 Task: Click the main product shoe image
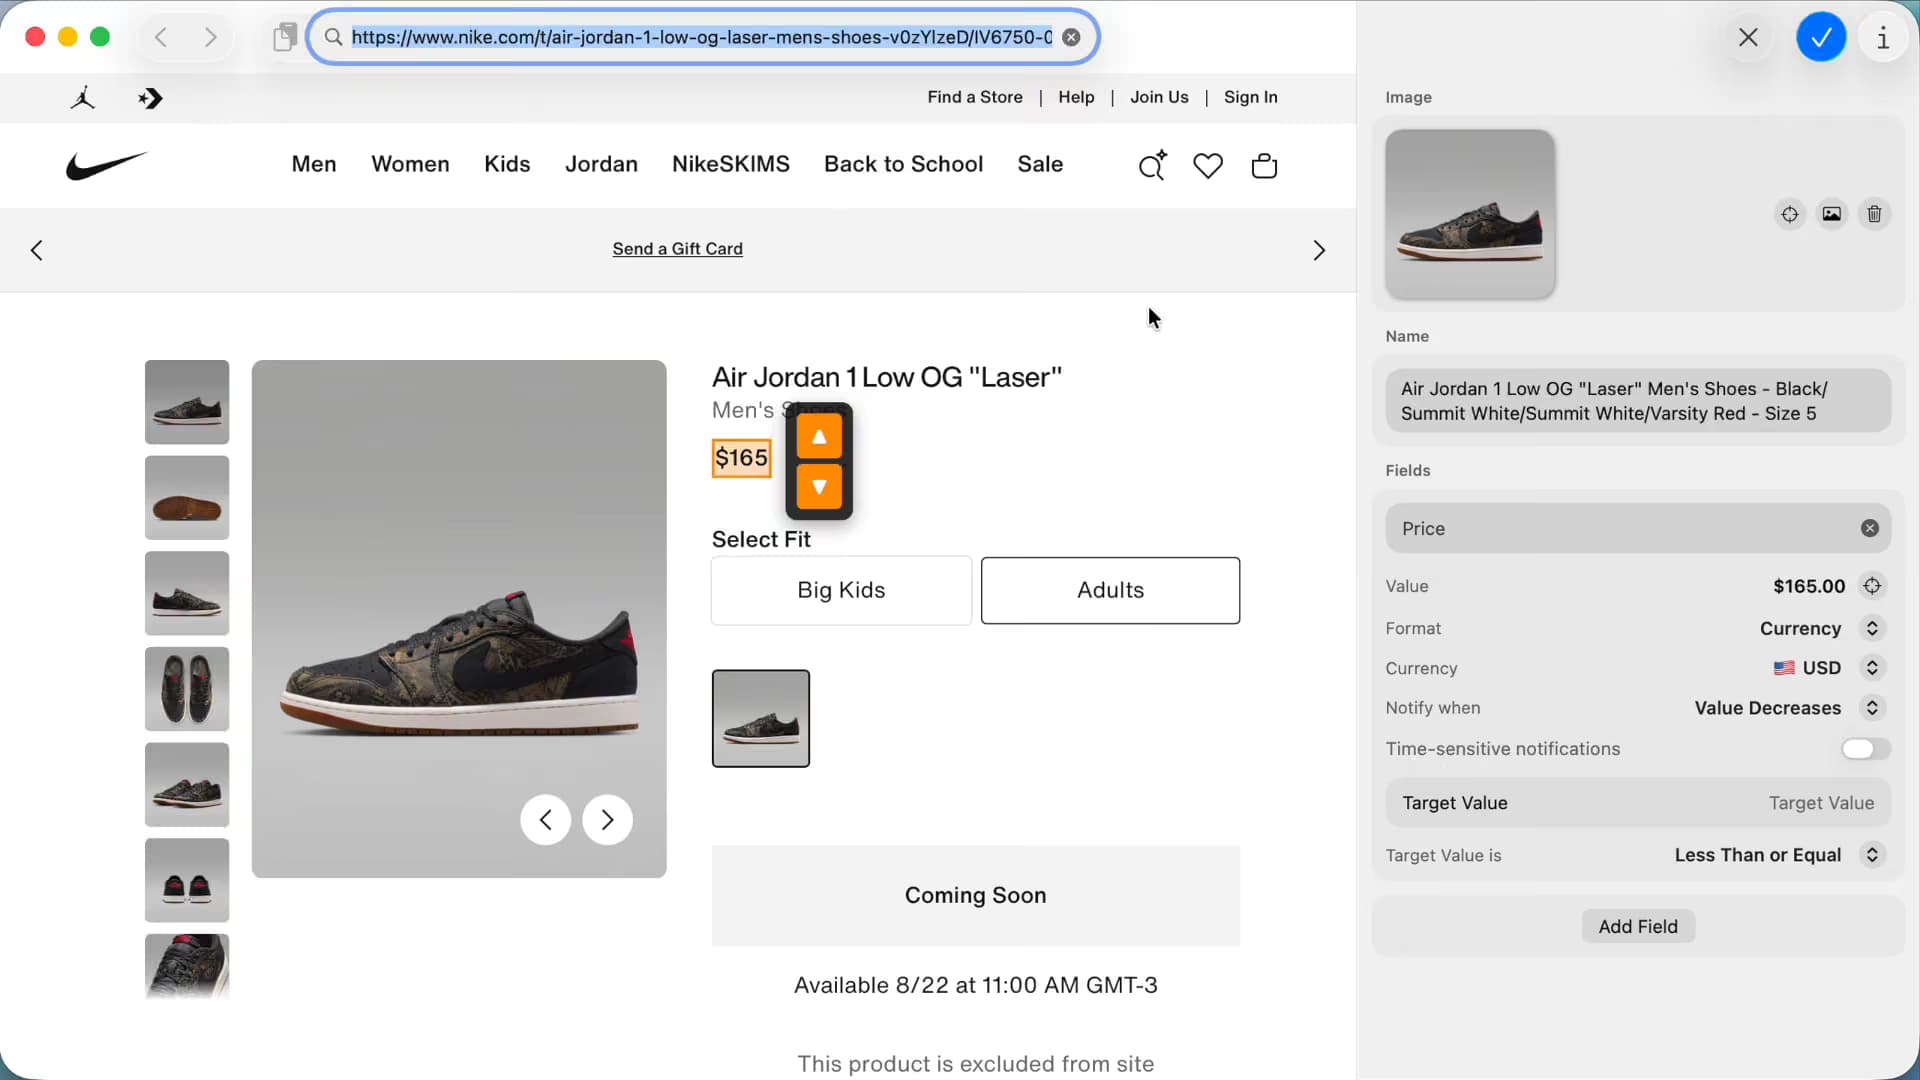(x=459, y=619)
